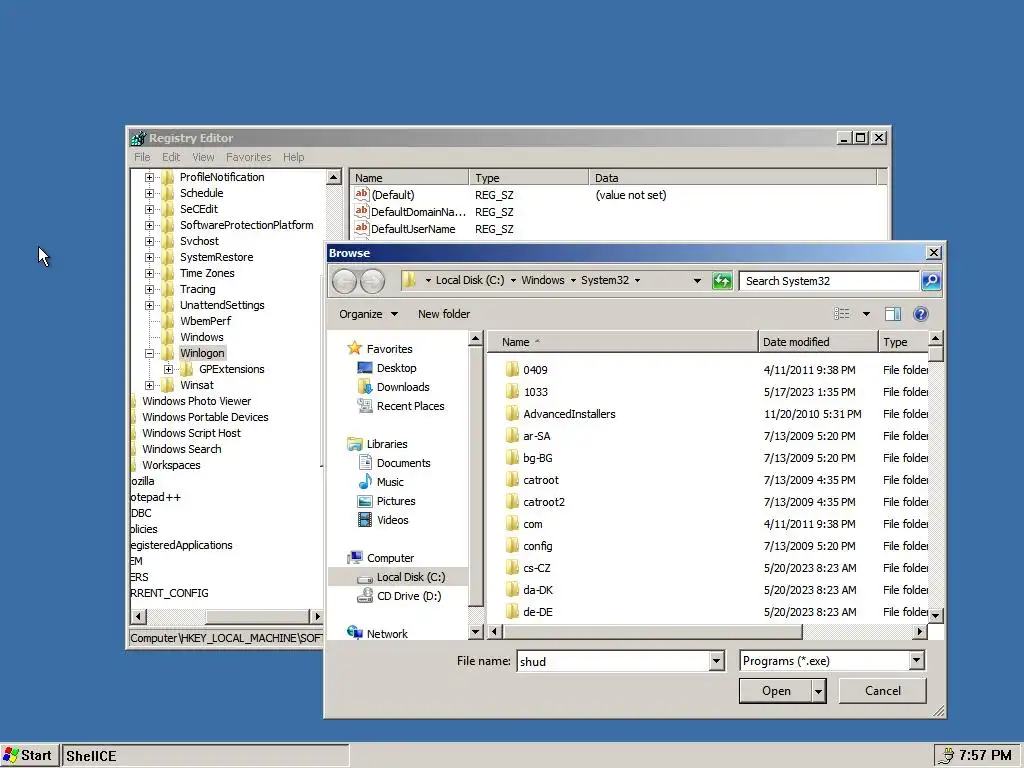Click Windows in the address breadcrumb

point(542,280)
